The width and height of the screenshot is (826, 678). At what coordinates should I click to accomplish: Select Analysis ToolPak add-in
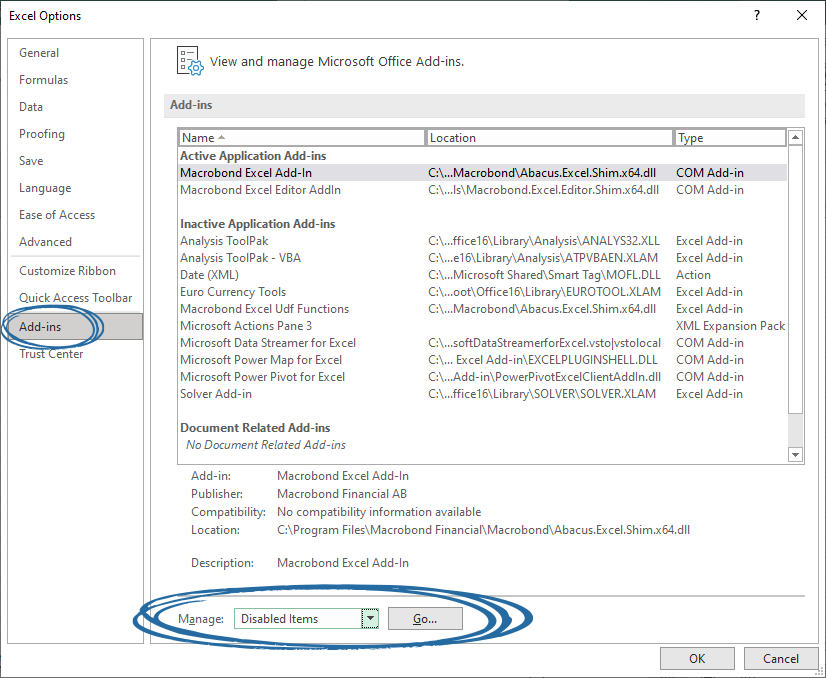tap(483, 241)
